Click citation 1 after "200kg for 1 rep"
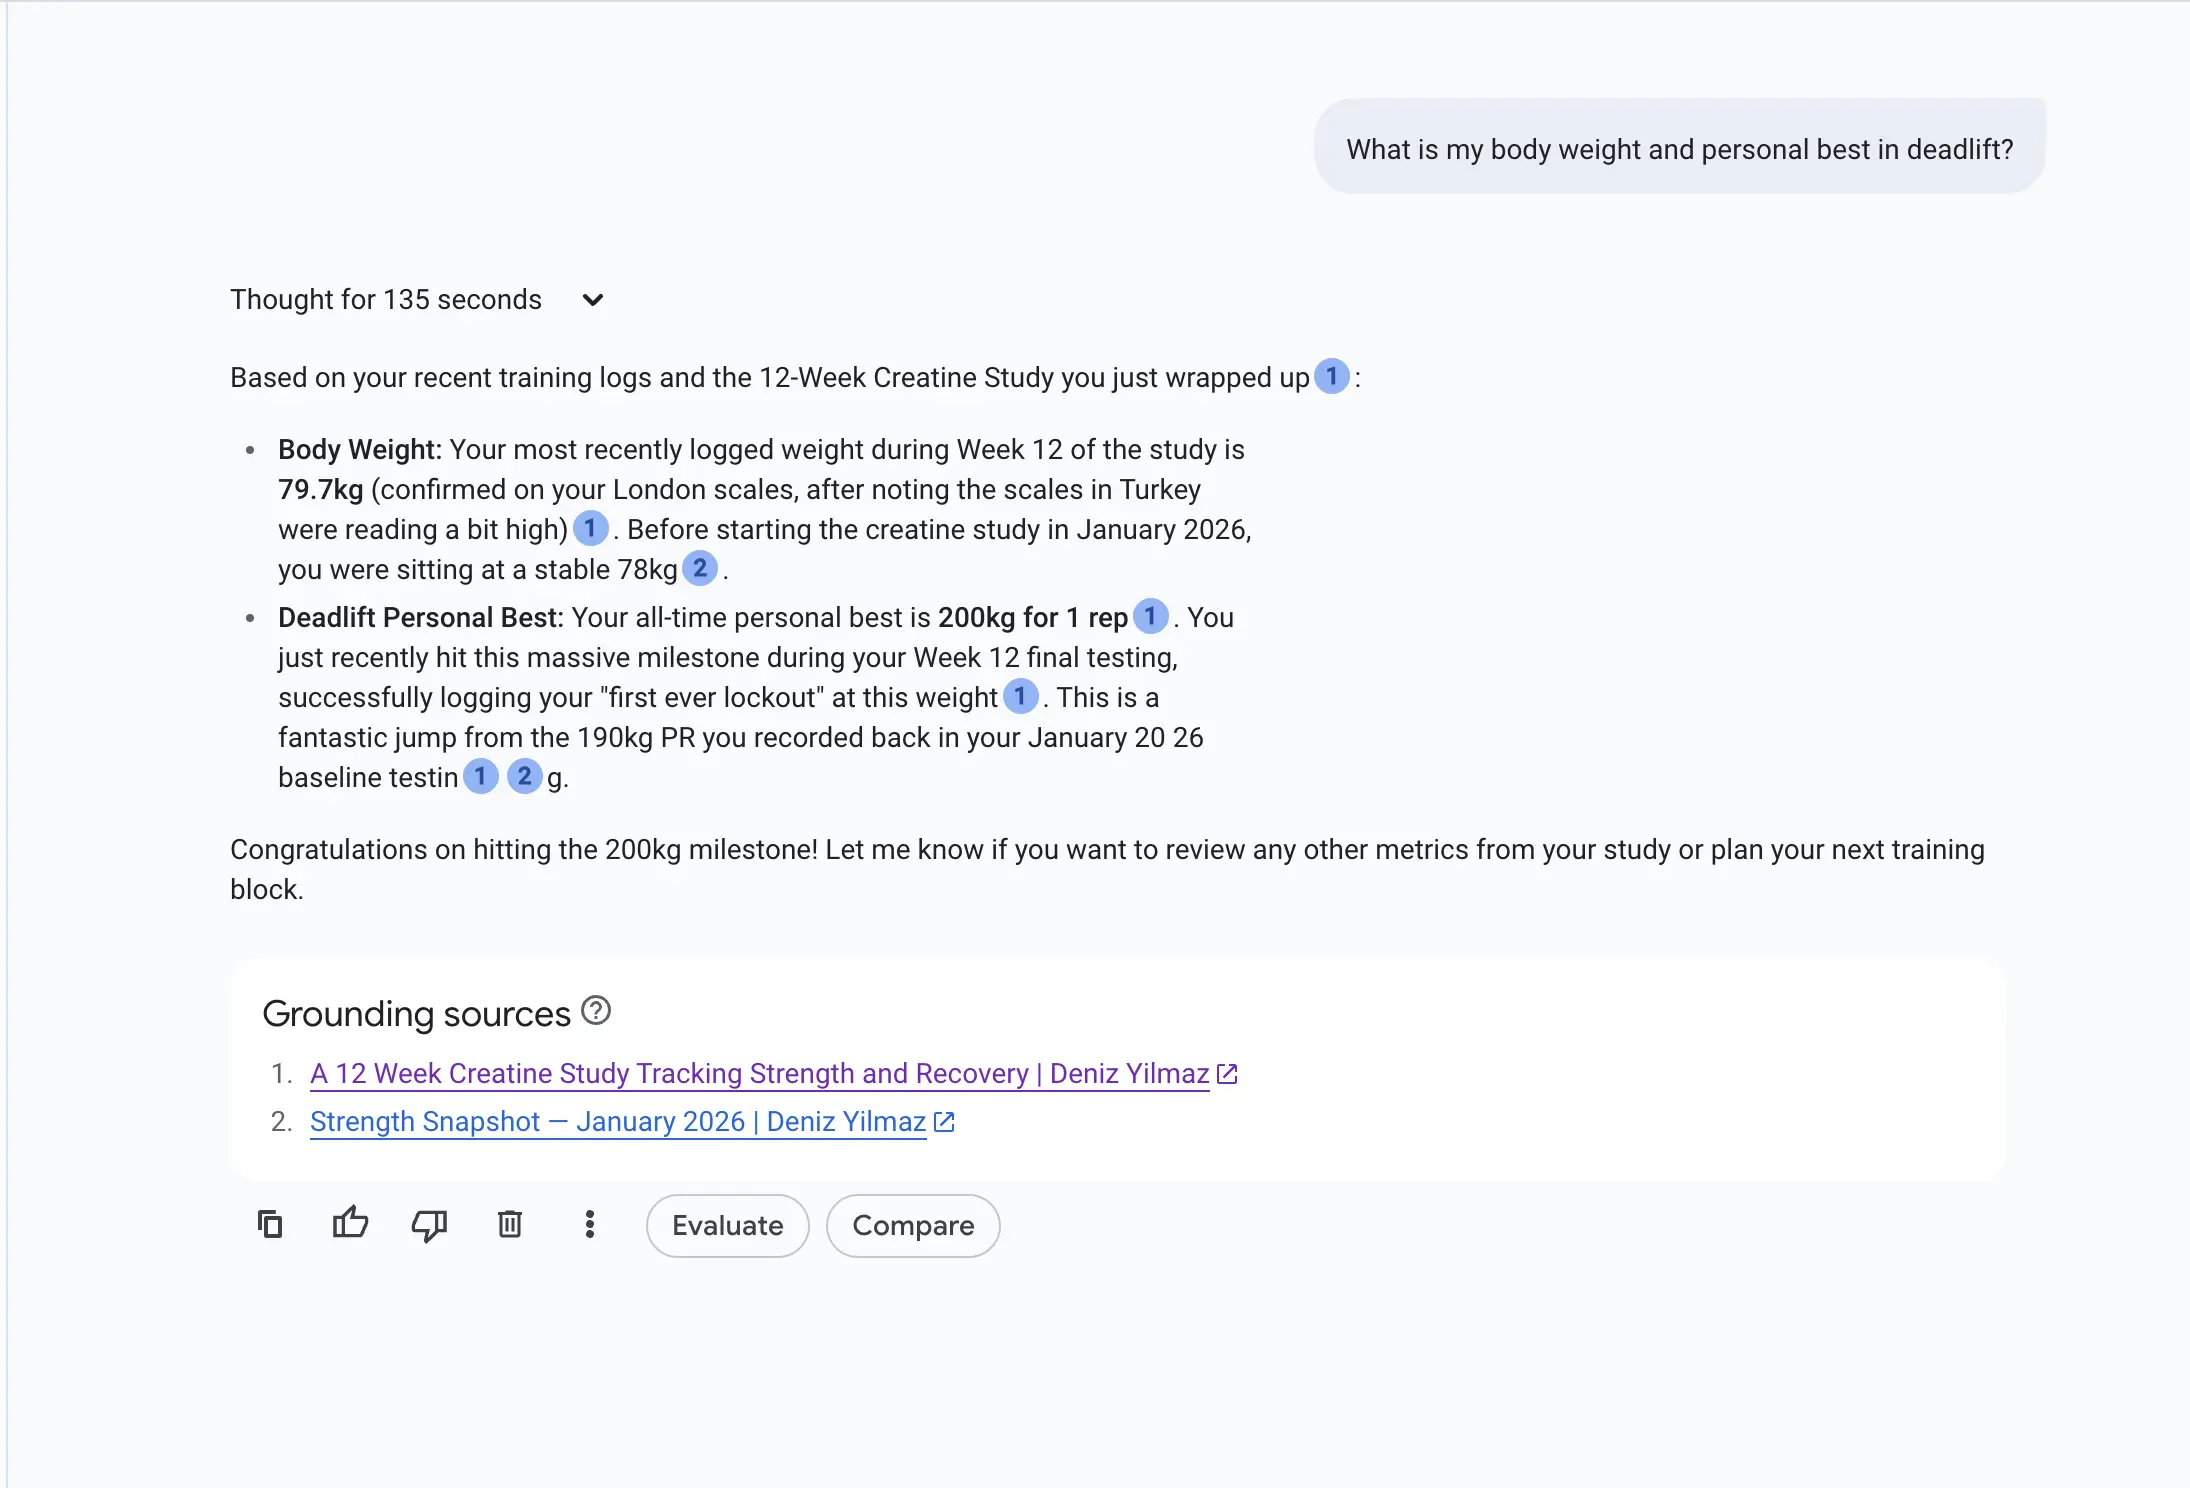The image size is (2190, 1488). point(1150,616)
